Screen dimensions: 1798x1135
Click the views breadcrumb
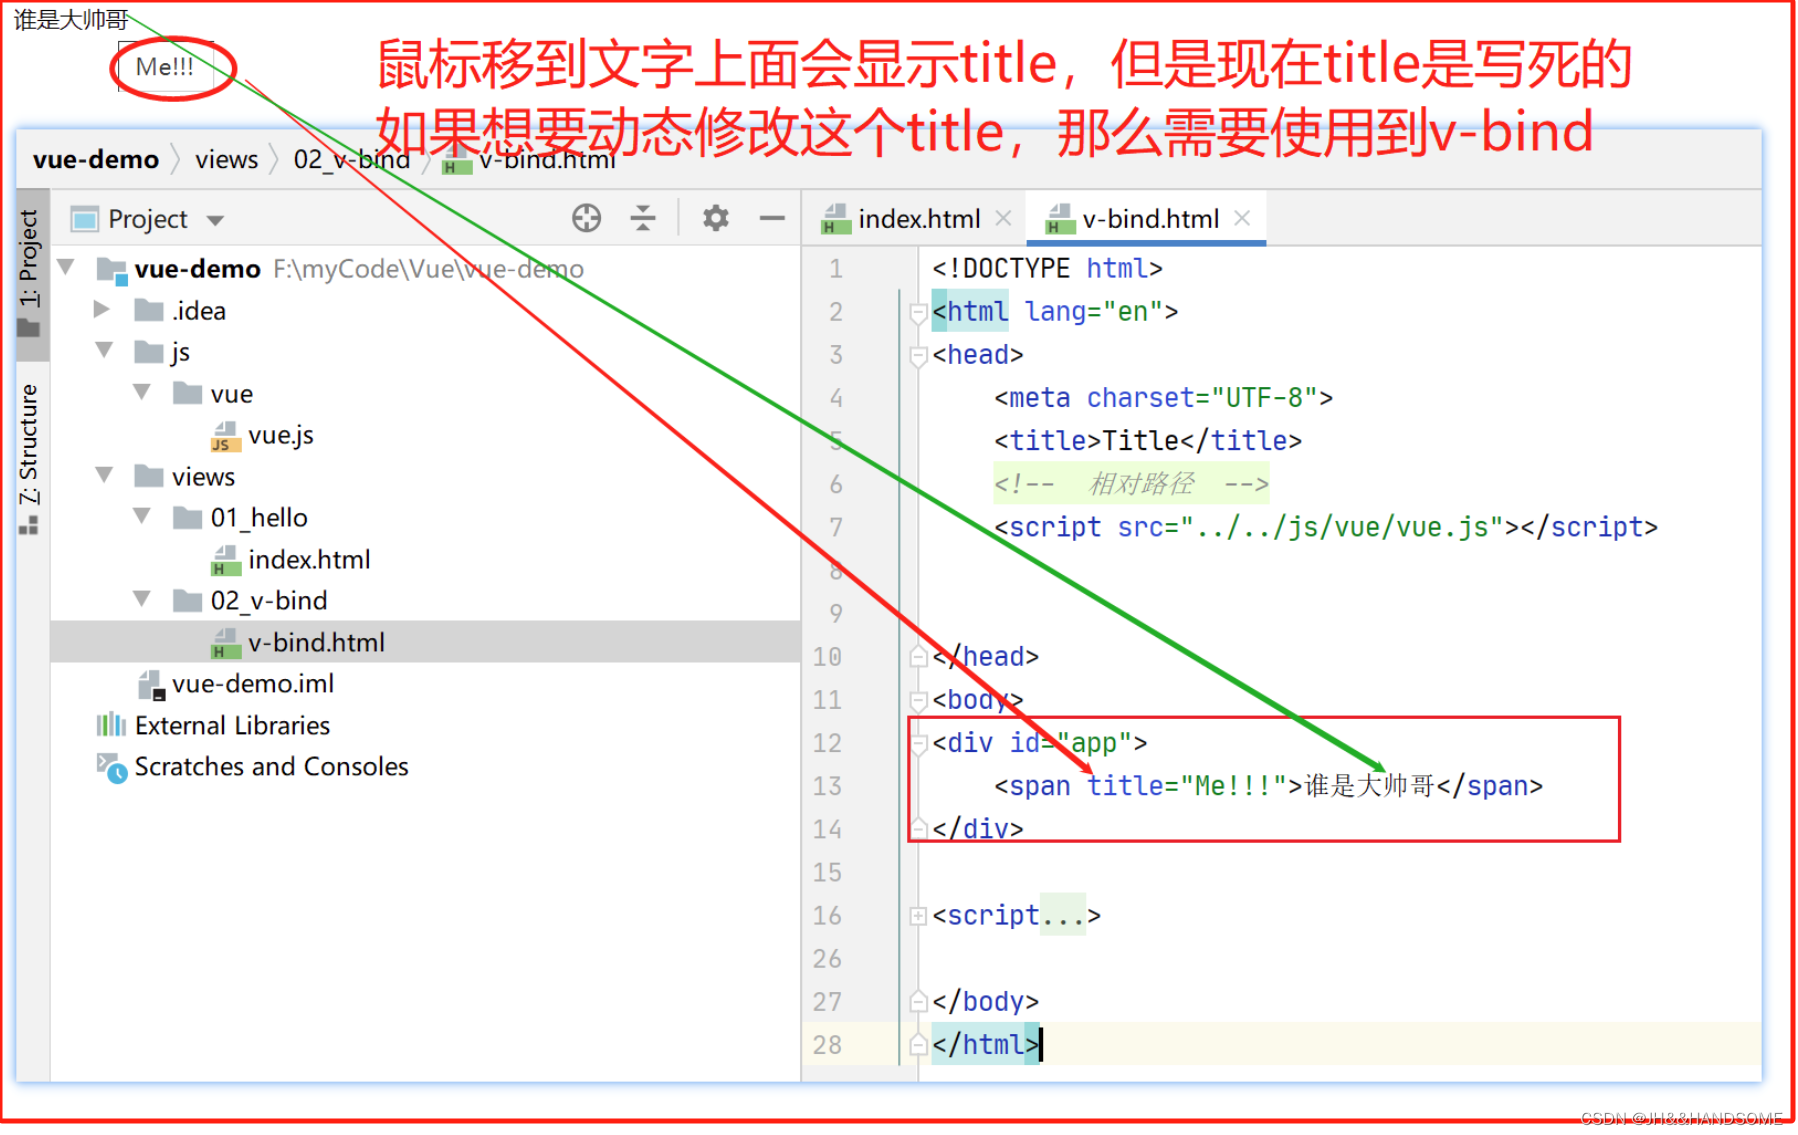coord(226,160)
